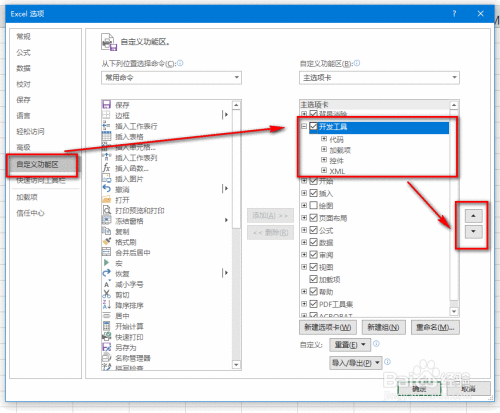500x413 pixels.
Task: Click the 降序排序 icon
Action: coord(106,305)
